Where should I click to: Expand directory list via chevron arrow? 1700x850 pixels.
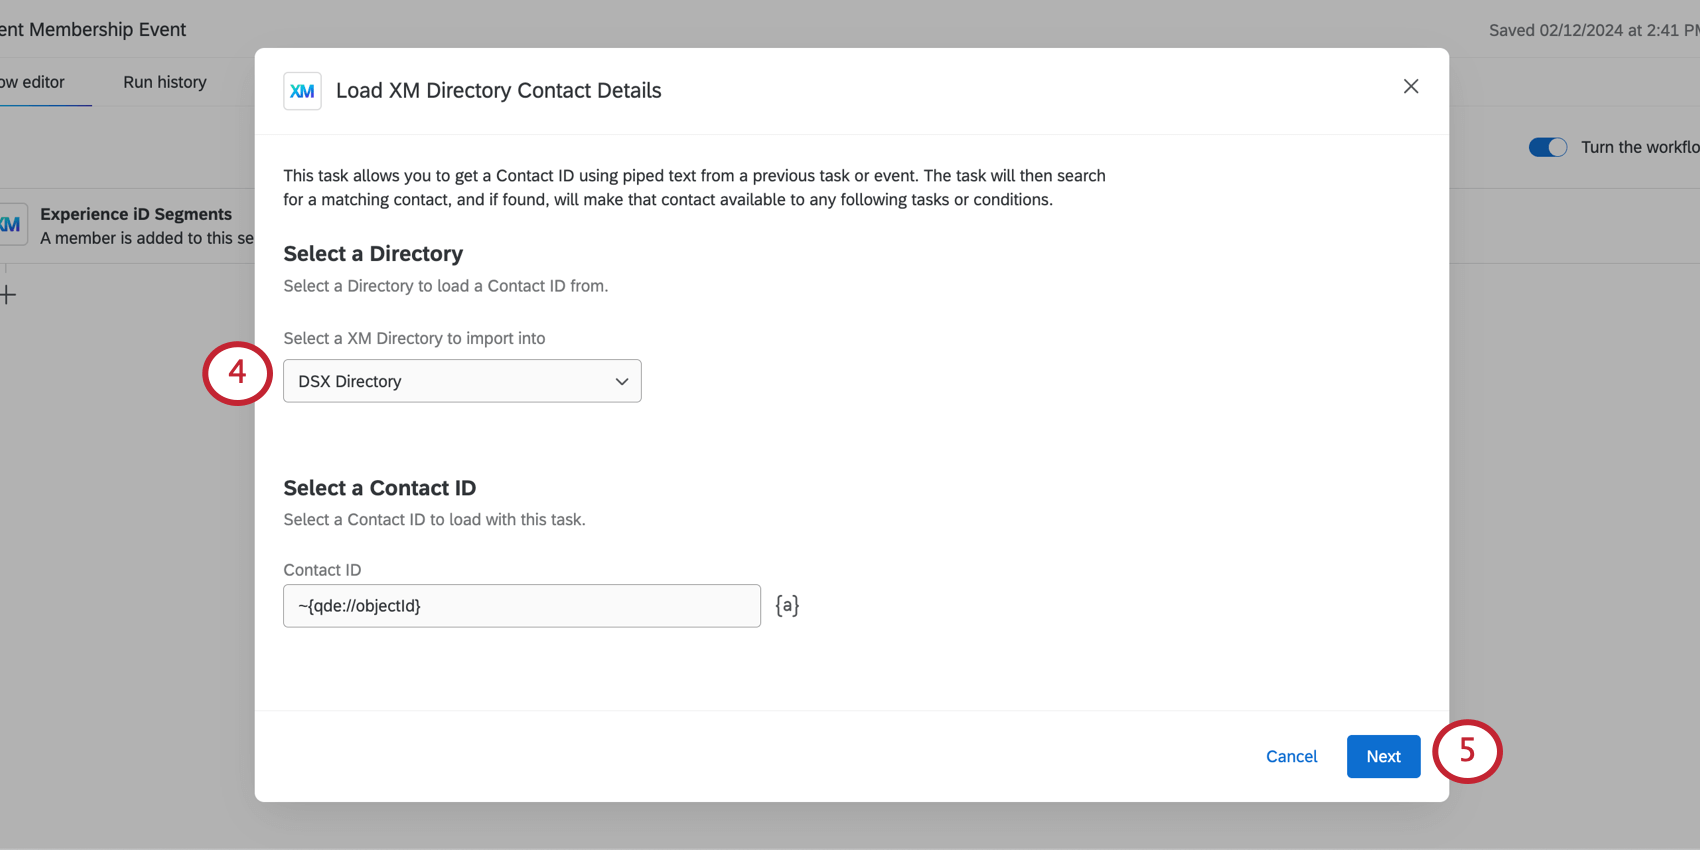point(621,382)
